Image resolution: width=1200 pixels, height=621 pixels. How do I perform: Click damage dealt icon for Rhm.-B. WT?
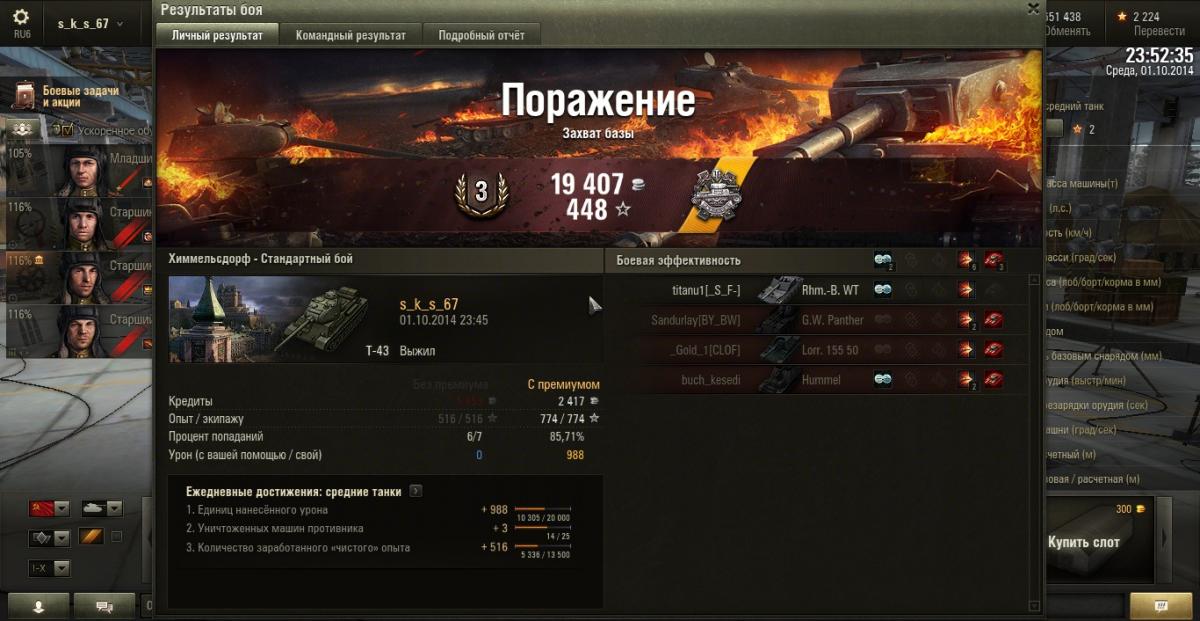(x=966, y=290)
